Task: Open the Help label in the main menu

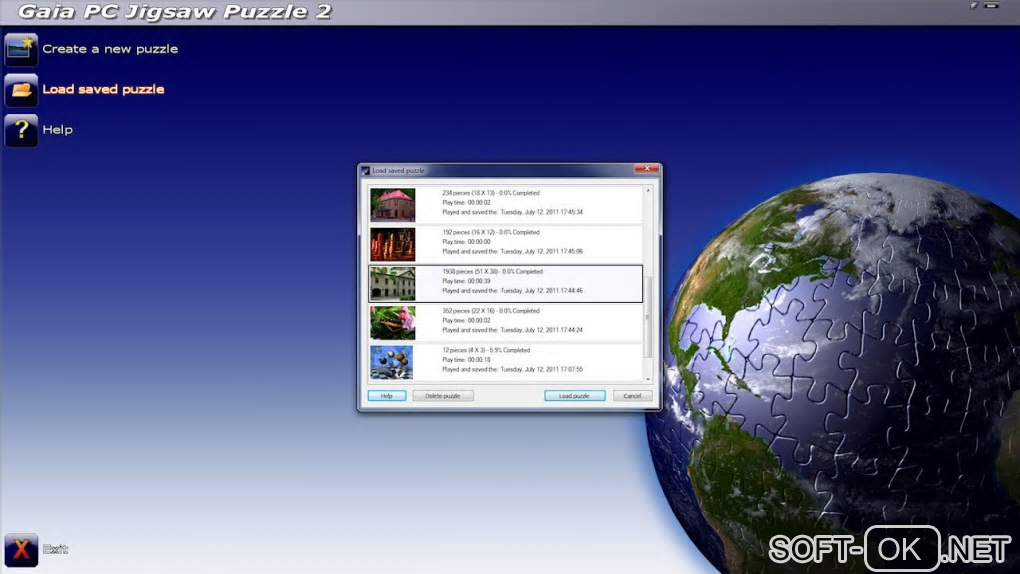Action: pyautogui.click(x=57, y=130)
